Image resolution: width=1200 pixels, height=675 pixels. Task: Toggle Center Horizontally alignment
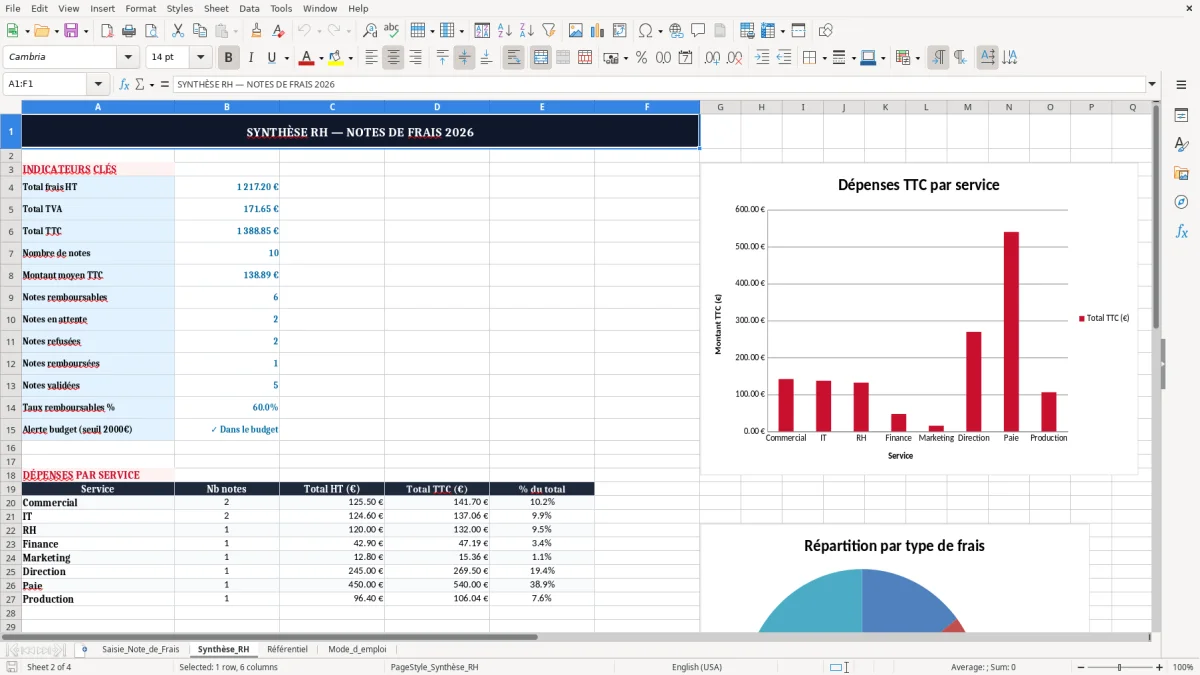coord(393,58)
